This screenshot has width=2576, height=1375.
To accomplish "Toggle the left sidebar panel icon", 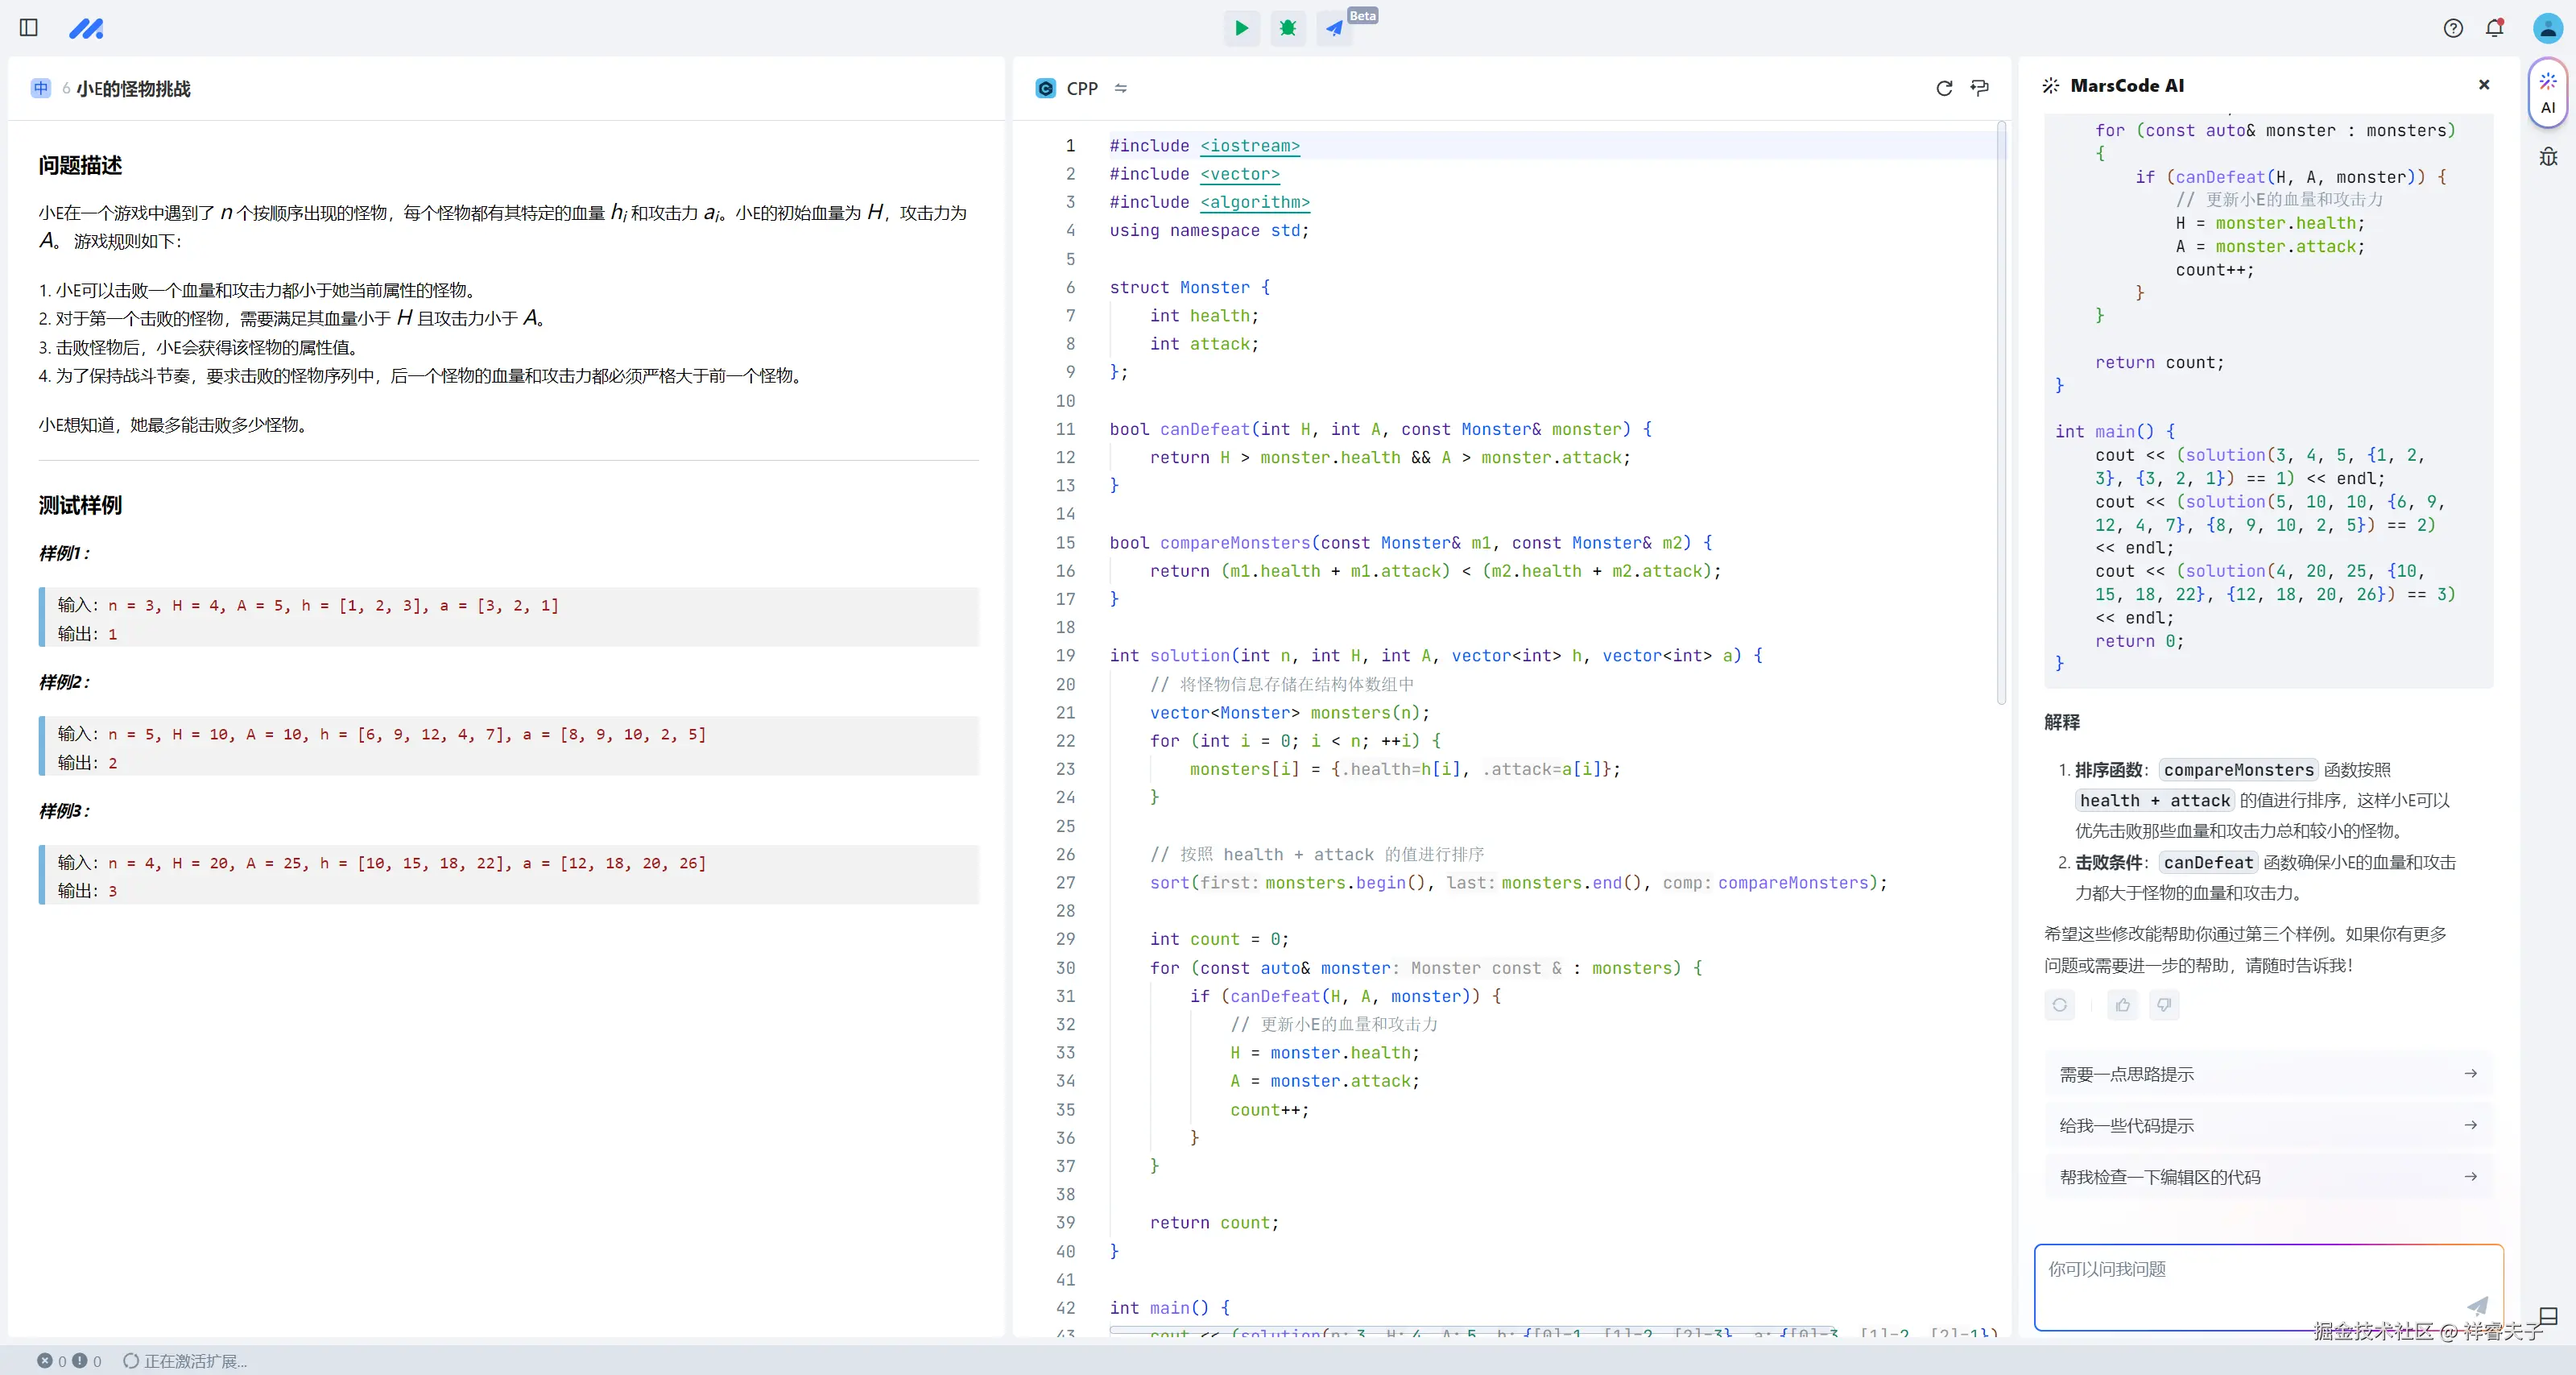I will click(29, 28).
